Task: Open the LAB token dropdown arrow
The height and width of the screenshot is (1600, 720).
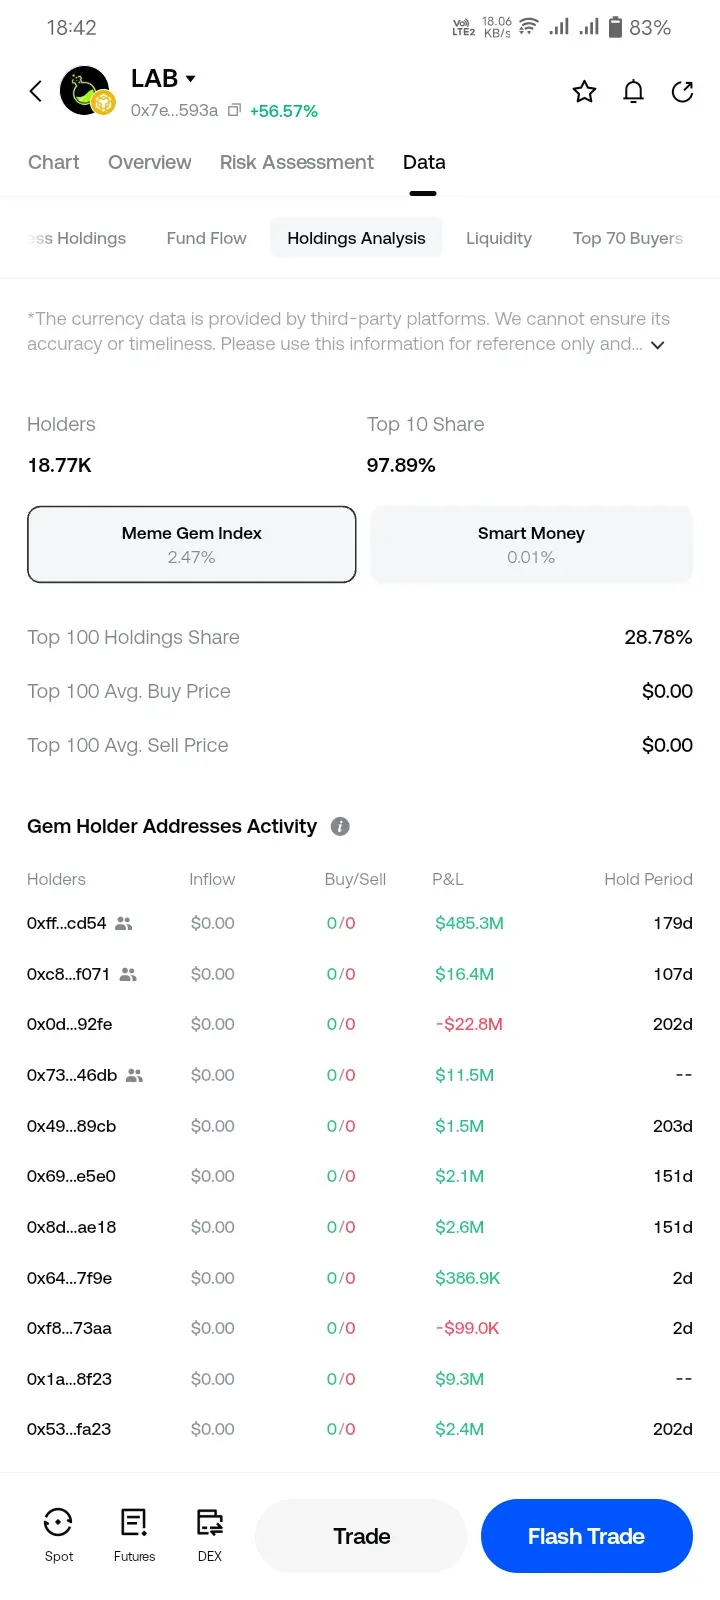Action: (x=190, y=78)
